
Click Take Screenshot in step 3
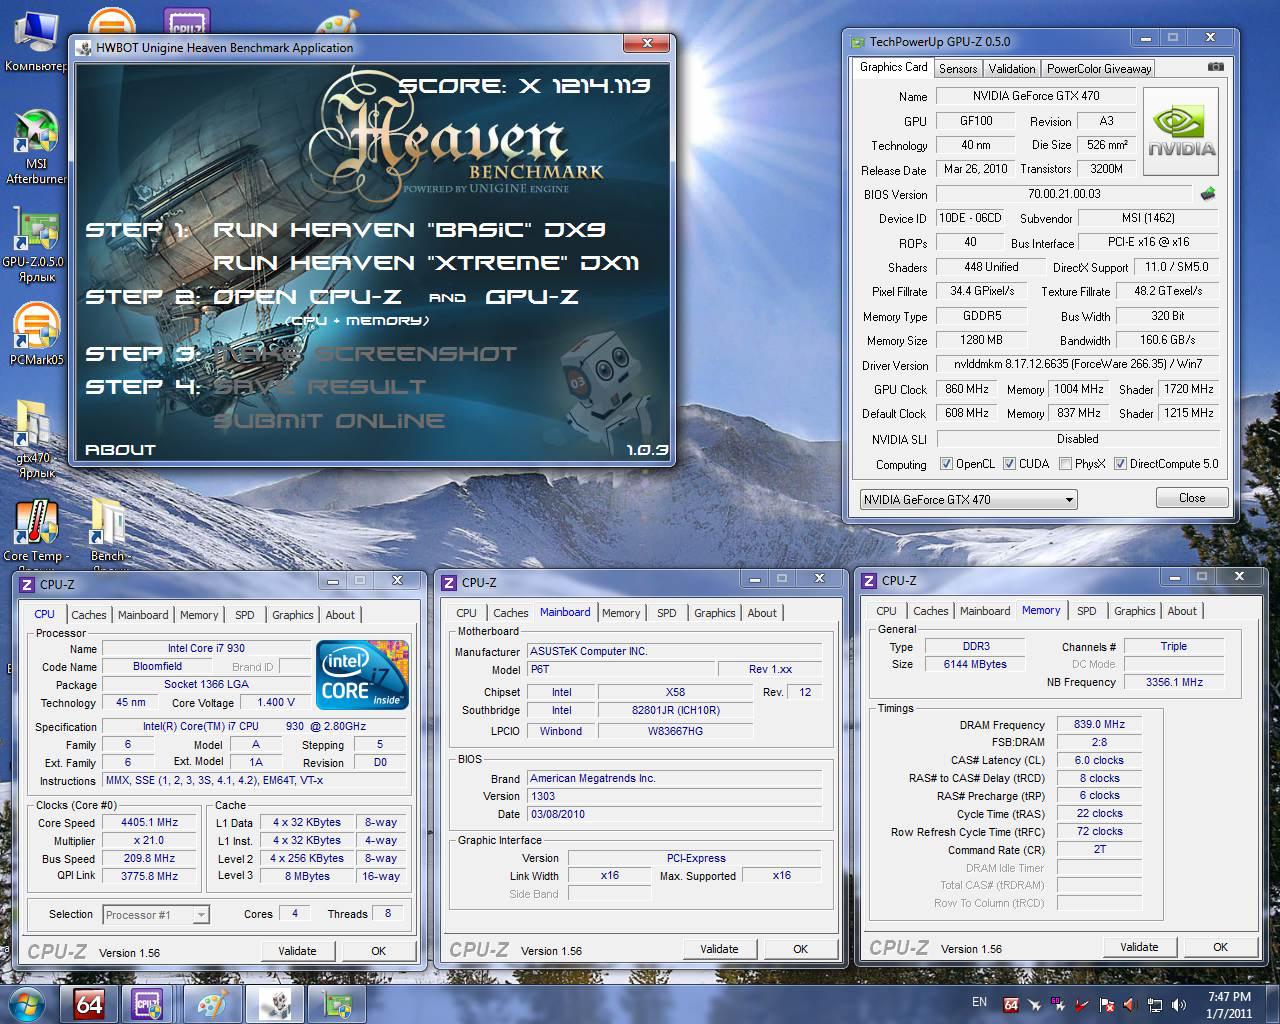(x=365, y=353)
